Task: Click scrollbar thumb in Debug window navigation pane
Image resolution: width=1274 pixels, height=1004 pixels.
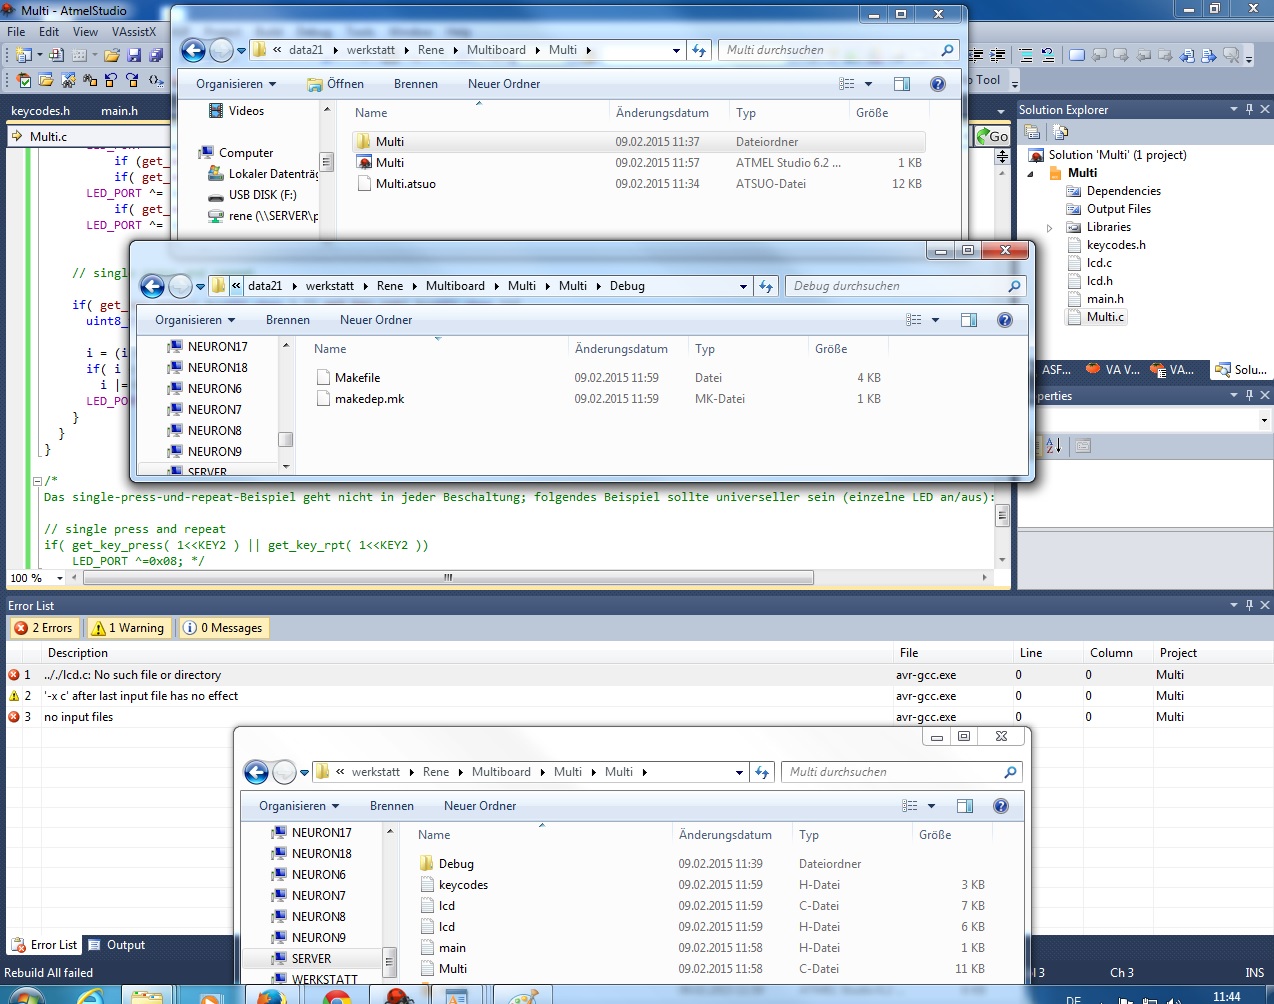Action: (x=285, y=440)
